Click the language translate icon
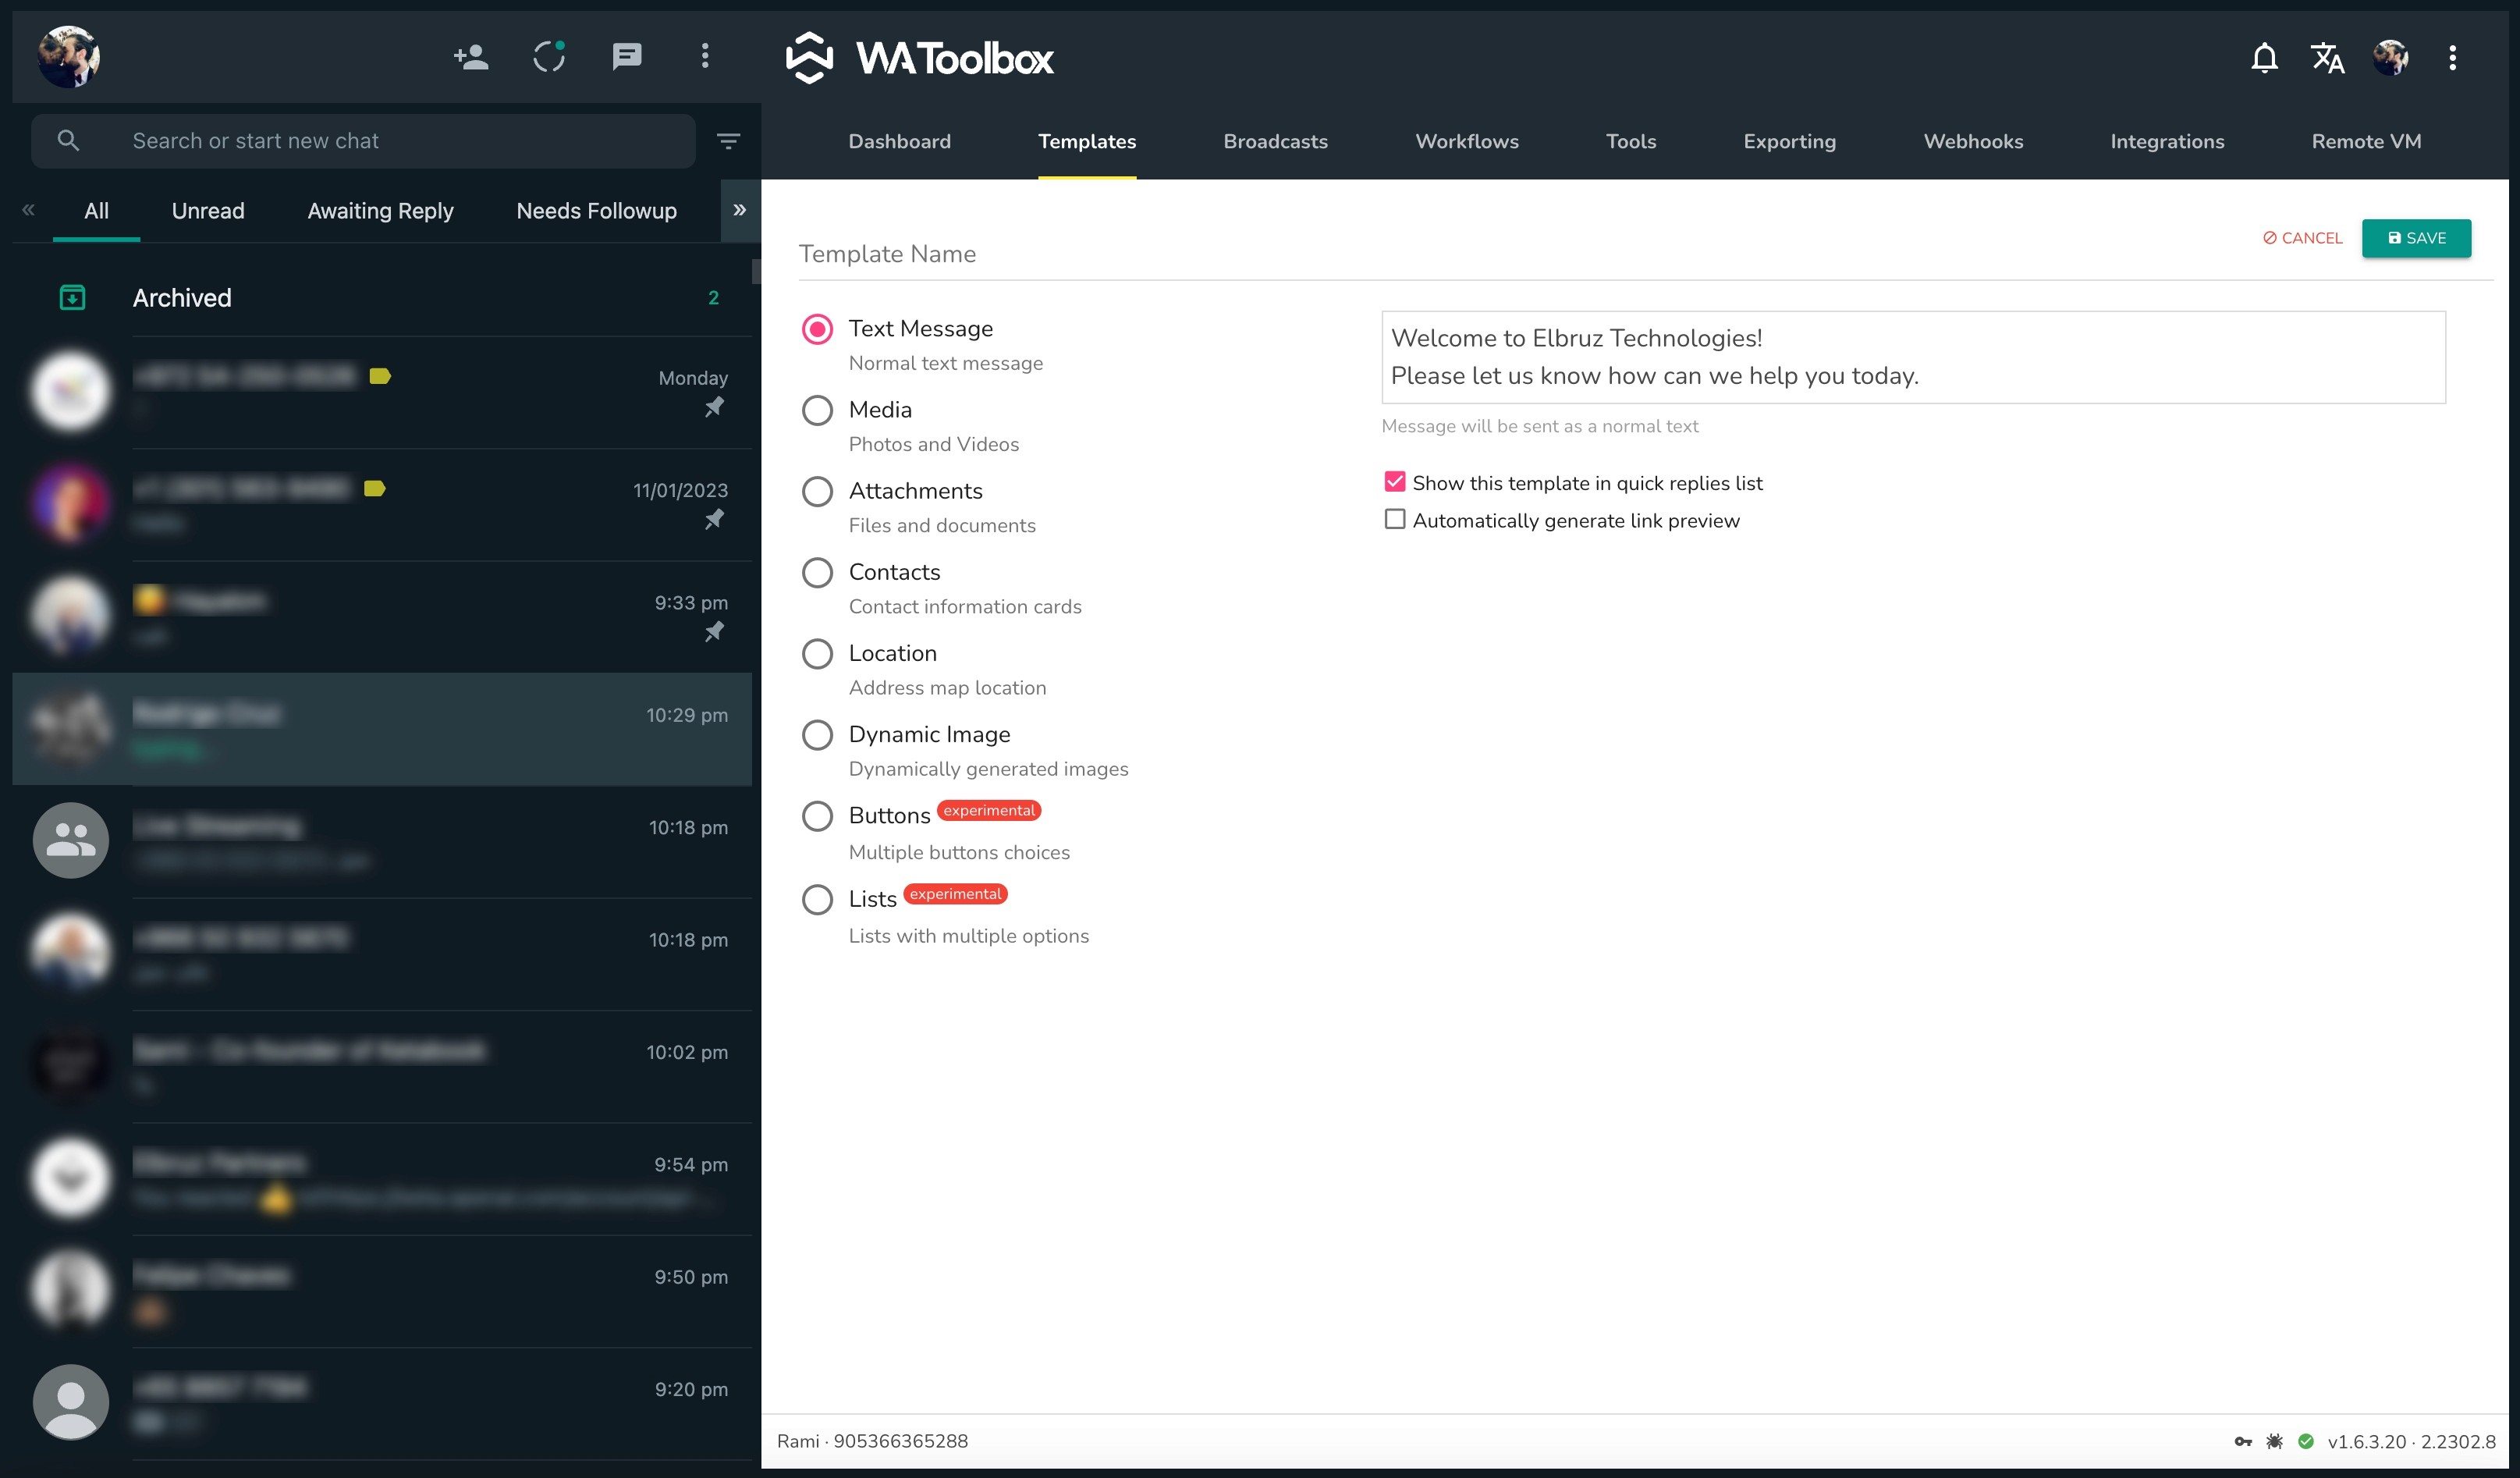The height and width of the screenshot is (1478, 2520). click(x=2327, y=58)
